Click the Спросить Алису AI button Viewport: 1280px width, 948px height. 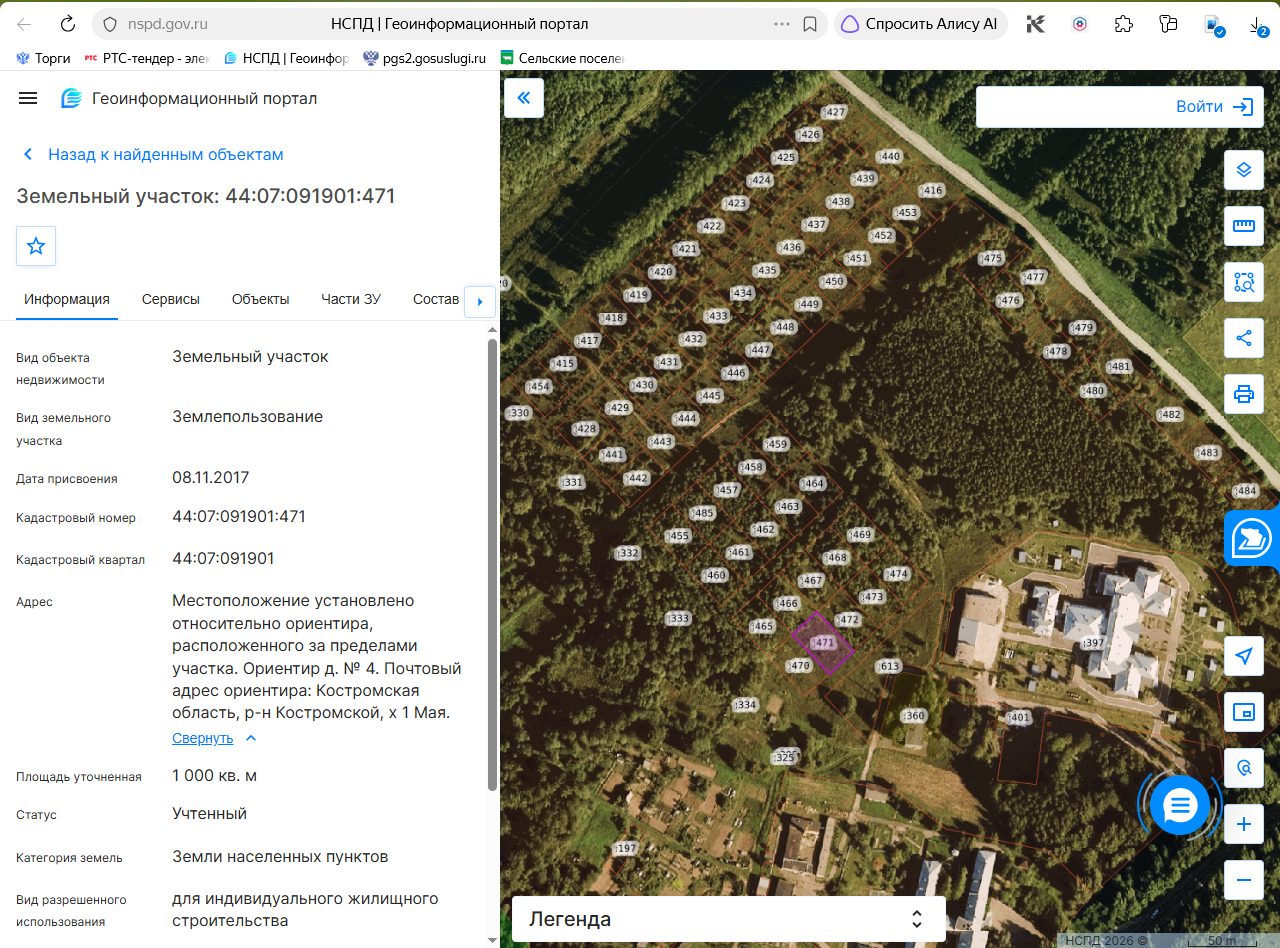tap(921, 24)
